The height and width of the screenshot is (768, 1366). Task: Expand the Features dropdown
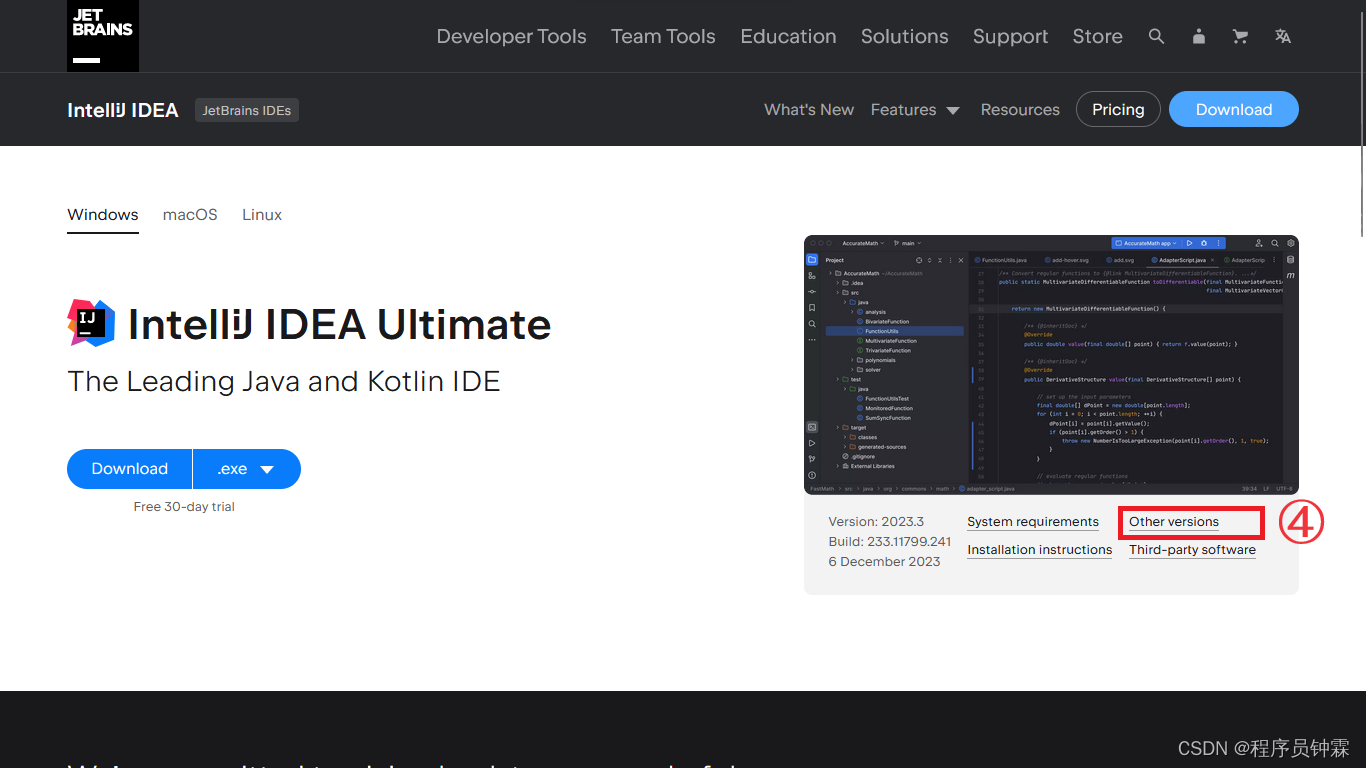coord(915,110)
